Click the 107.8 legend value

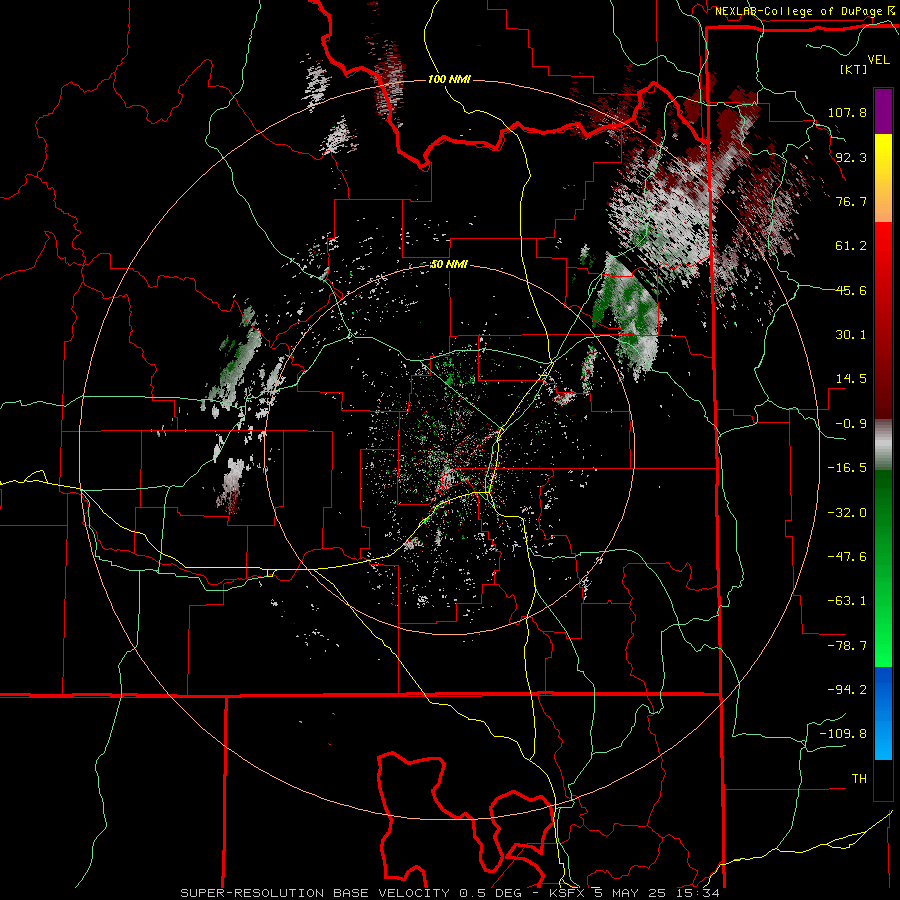(847, 112)
